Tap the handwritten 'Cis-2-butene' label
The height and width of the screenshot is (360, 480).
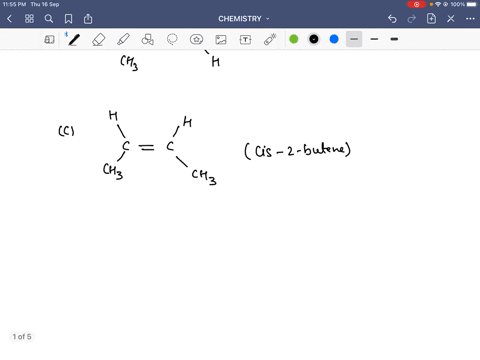coord(297,150)
